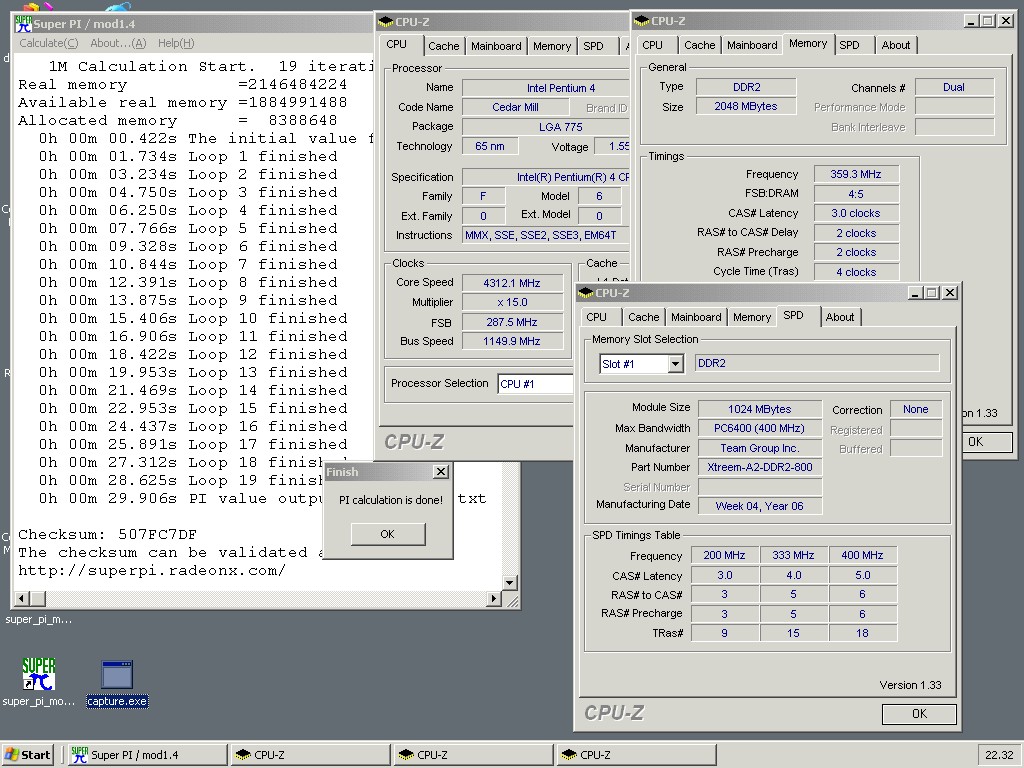Switch to the Cache tab in the Timings CPU-Z window

(699, 45)
